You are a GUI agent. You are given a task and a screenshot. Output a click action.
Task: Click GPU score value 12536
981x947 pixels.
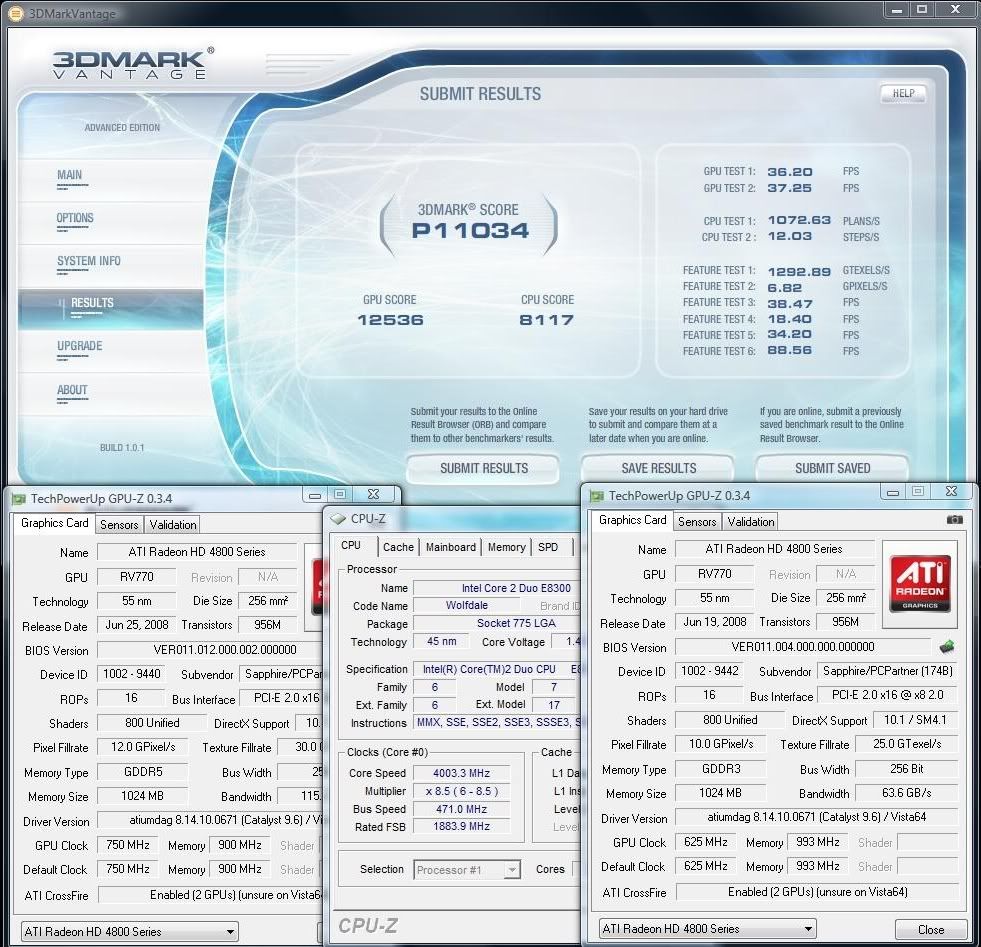click(390, 320)
